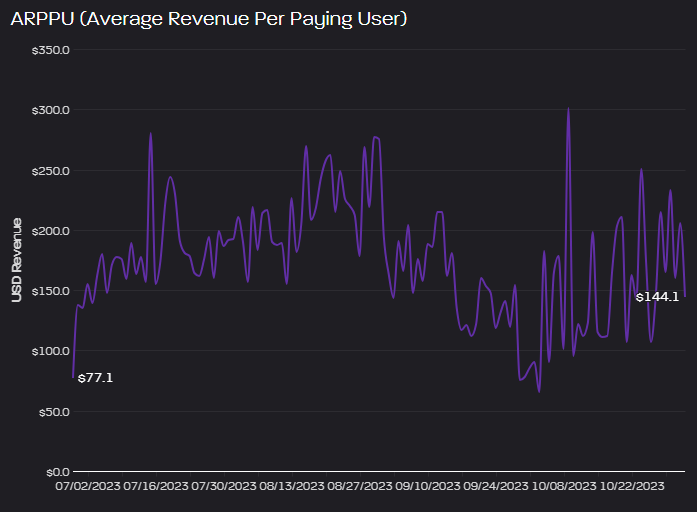697x512 pixels.
Task: Click the ARPPU chart title
Action: 208,20
